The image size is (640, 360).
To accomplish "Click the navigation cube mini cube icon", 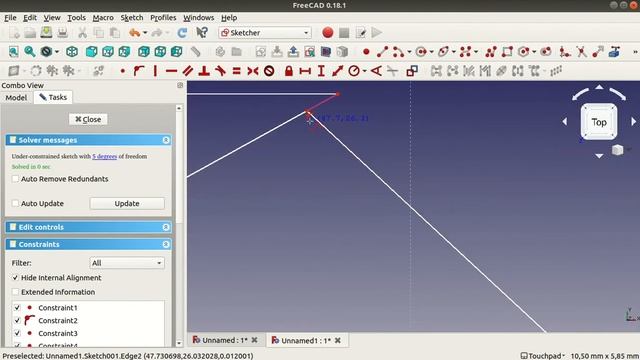I will point(618,150).
